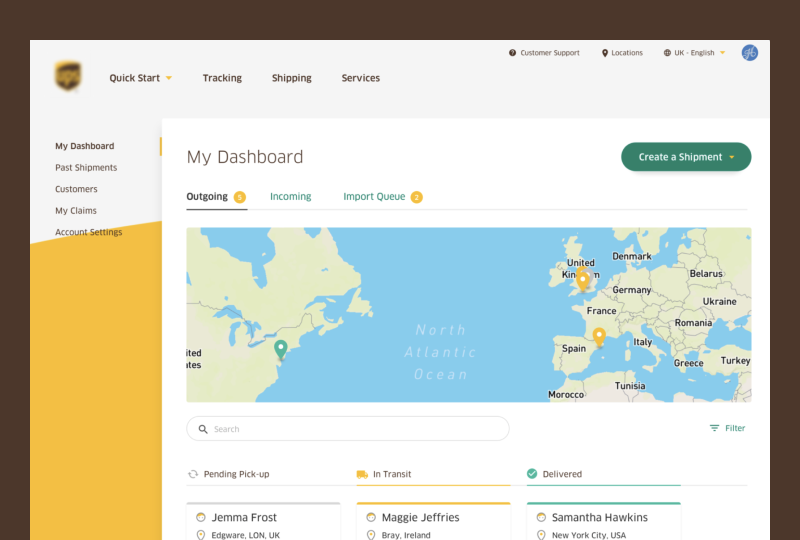Click the In Transit truck icon
The height and width of the screenshot is (540, 800).
click(x=362, y=474)
